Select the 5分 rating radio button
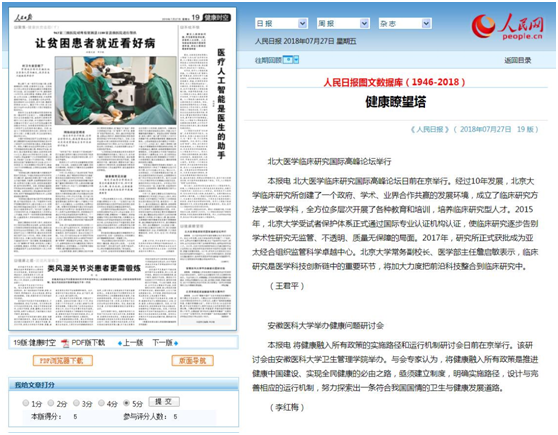Screen dimensions: 558x435 coord(126,403)
